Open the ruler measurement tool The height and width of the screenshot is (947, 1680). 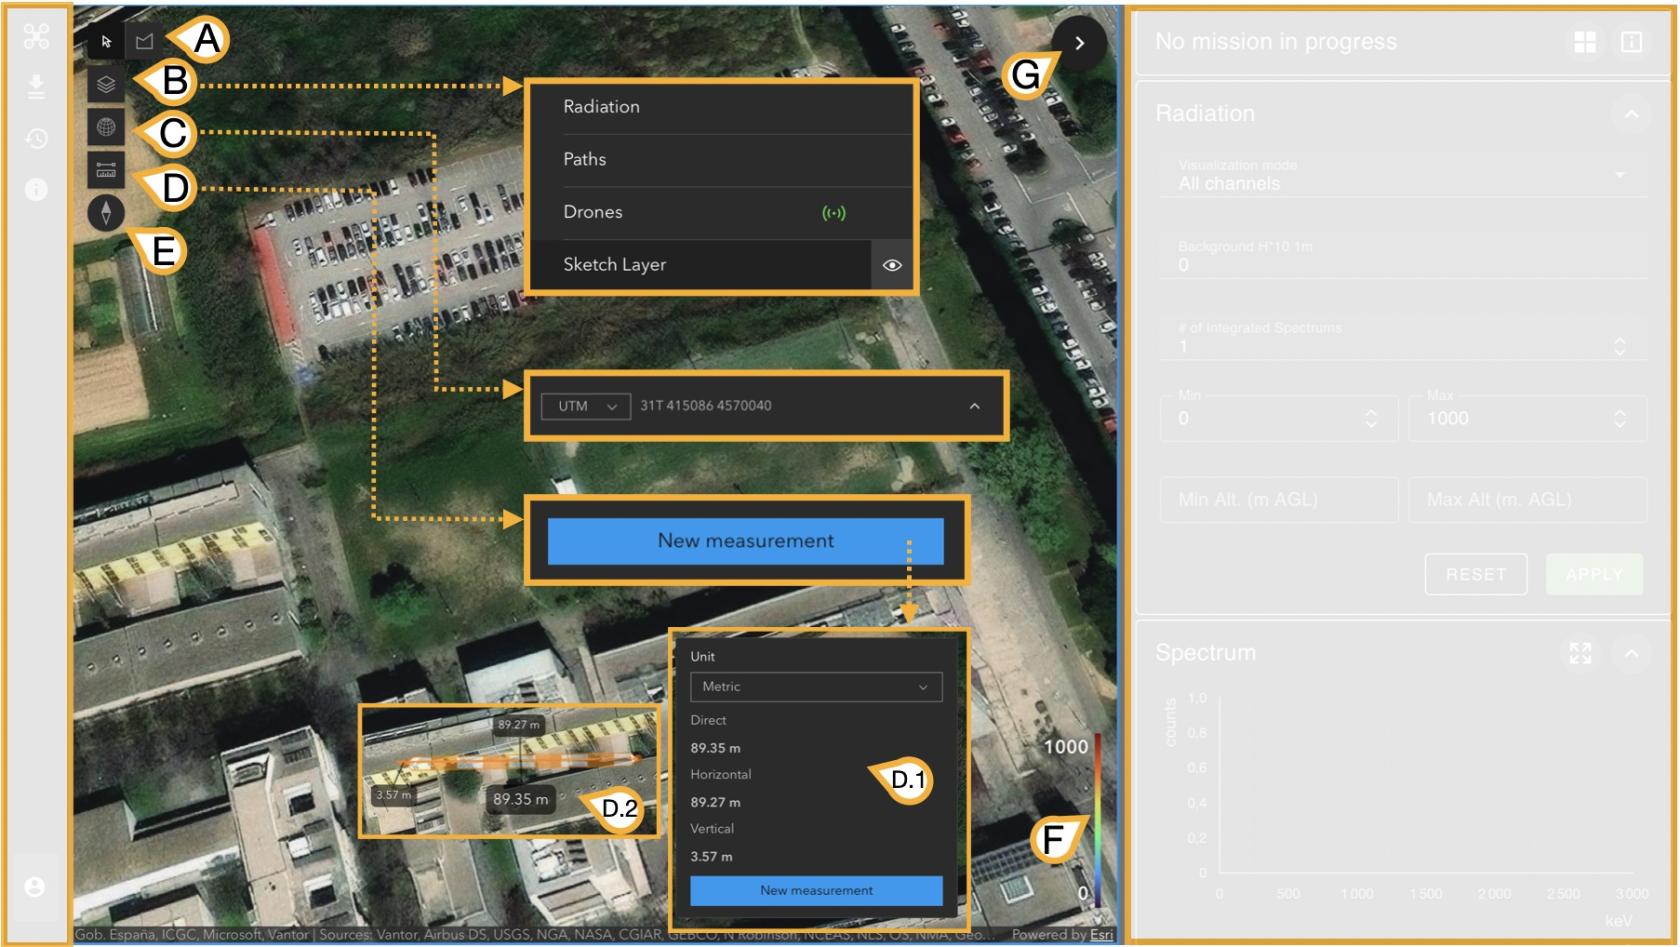pos(106,170)
